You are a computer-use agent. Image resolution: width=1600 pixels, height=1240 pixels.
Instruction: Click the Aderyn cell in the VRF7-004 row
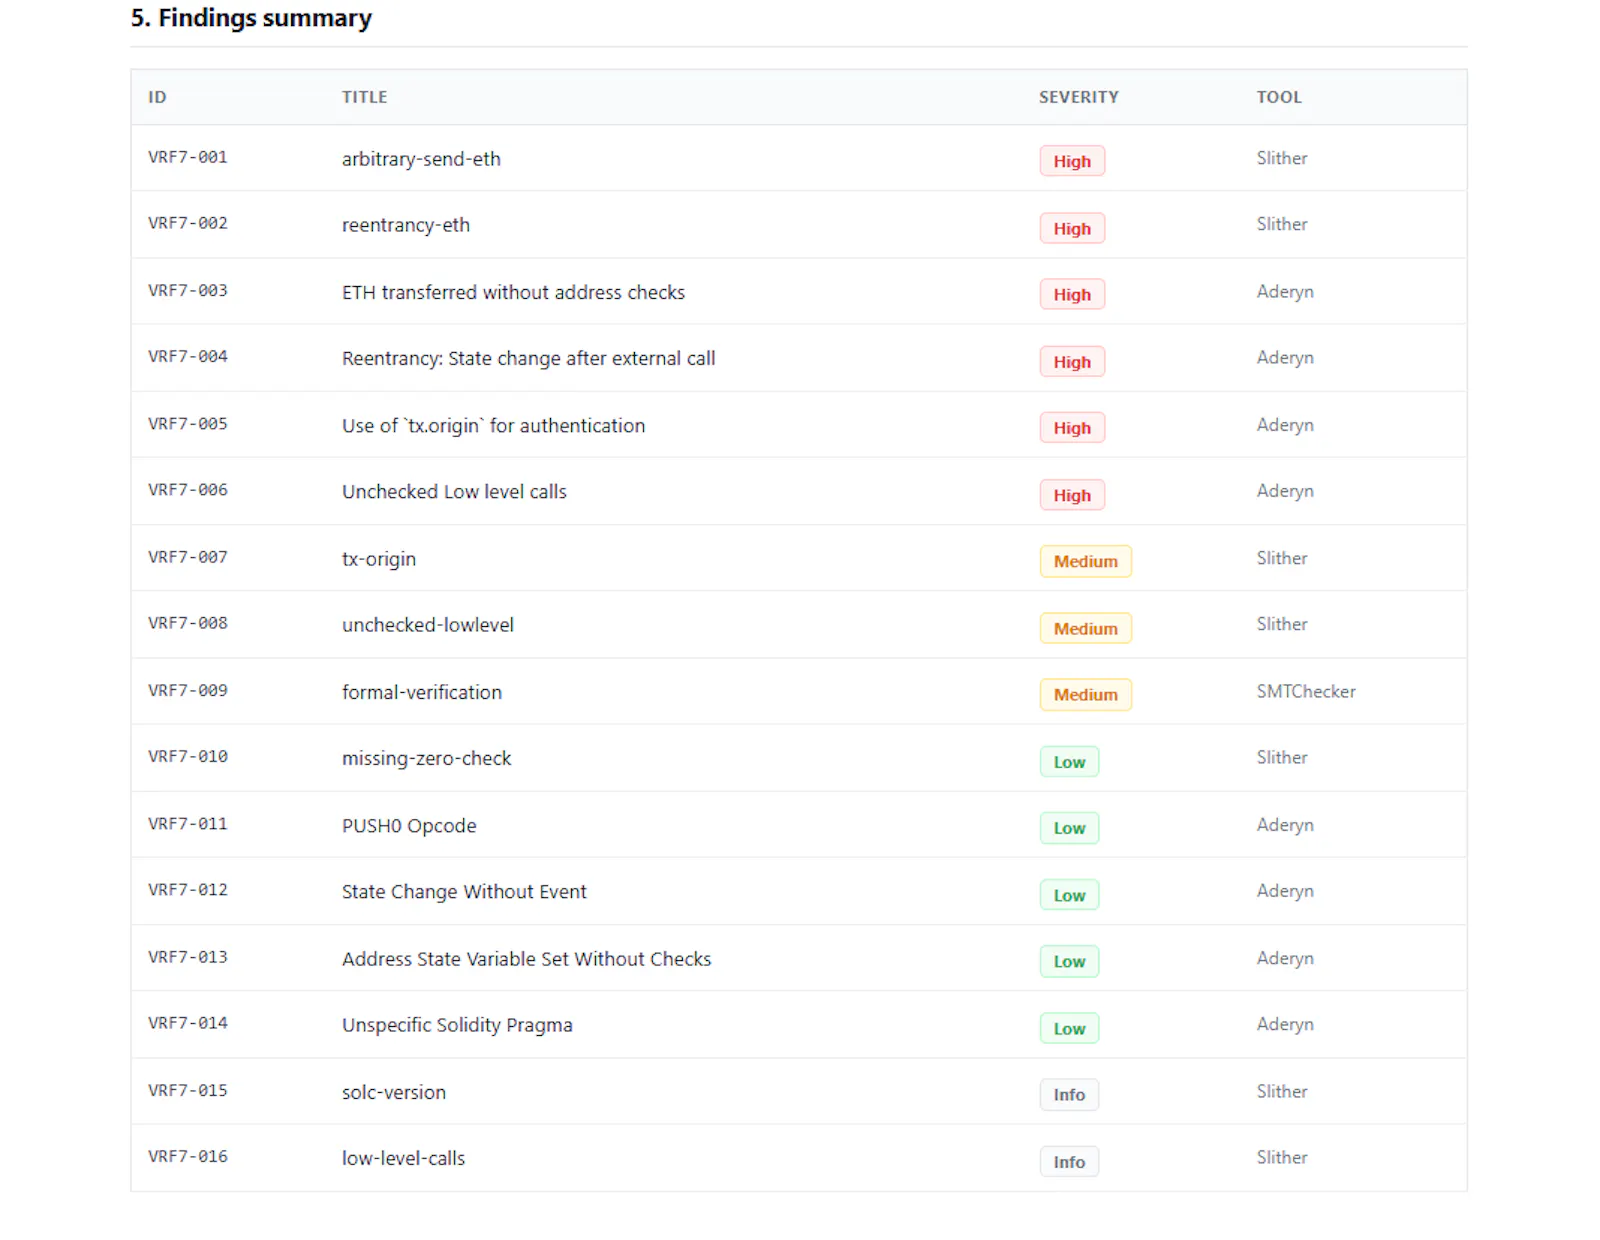tap(1285, 357)
